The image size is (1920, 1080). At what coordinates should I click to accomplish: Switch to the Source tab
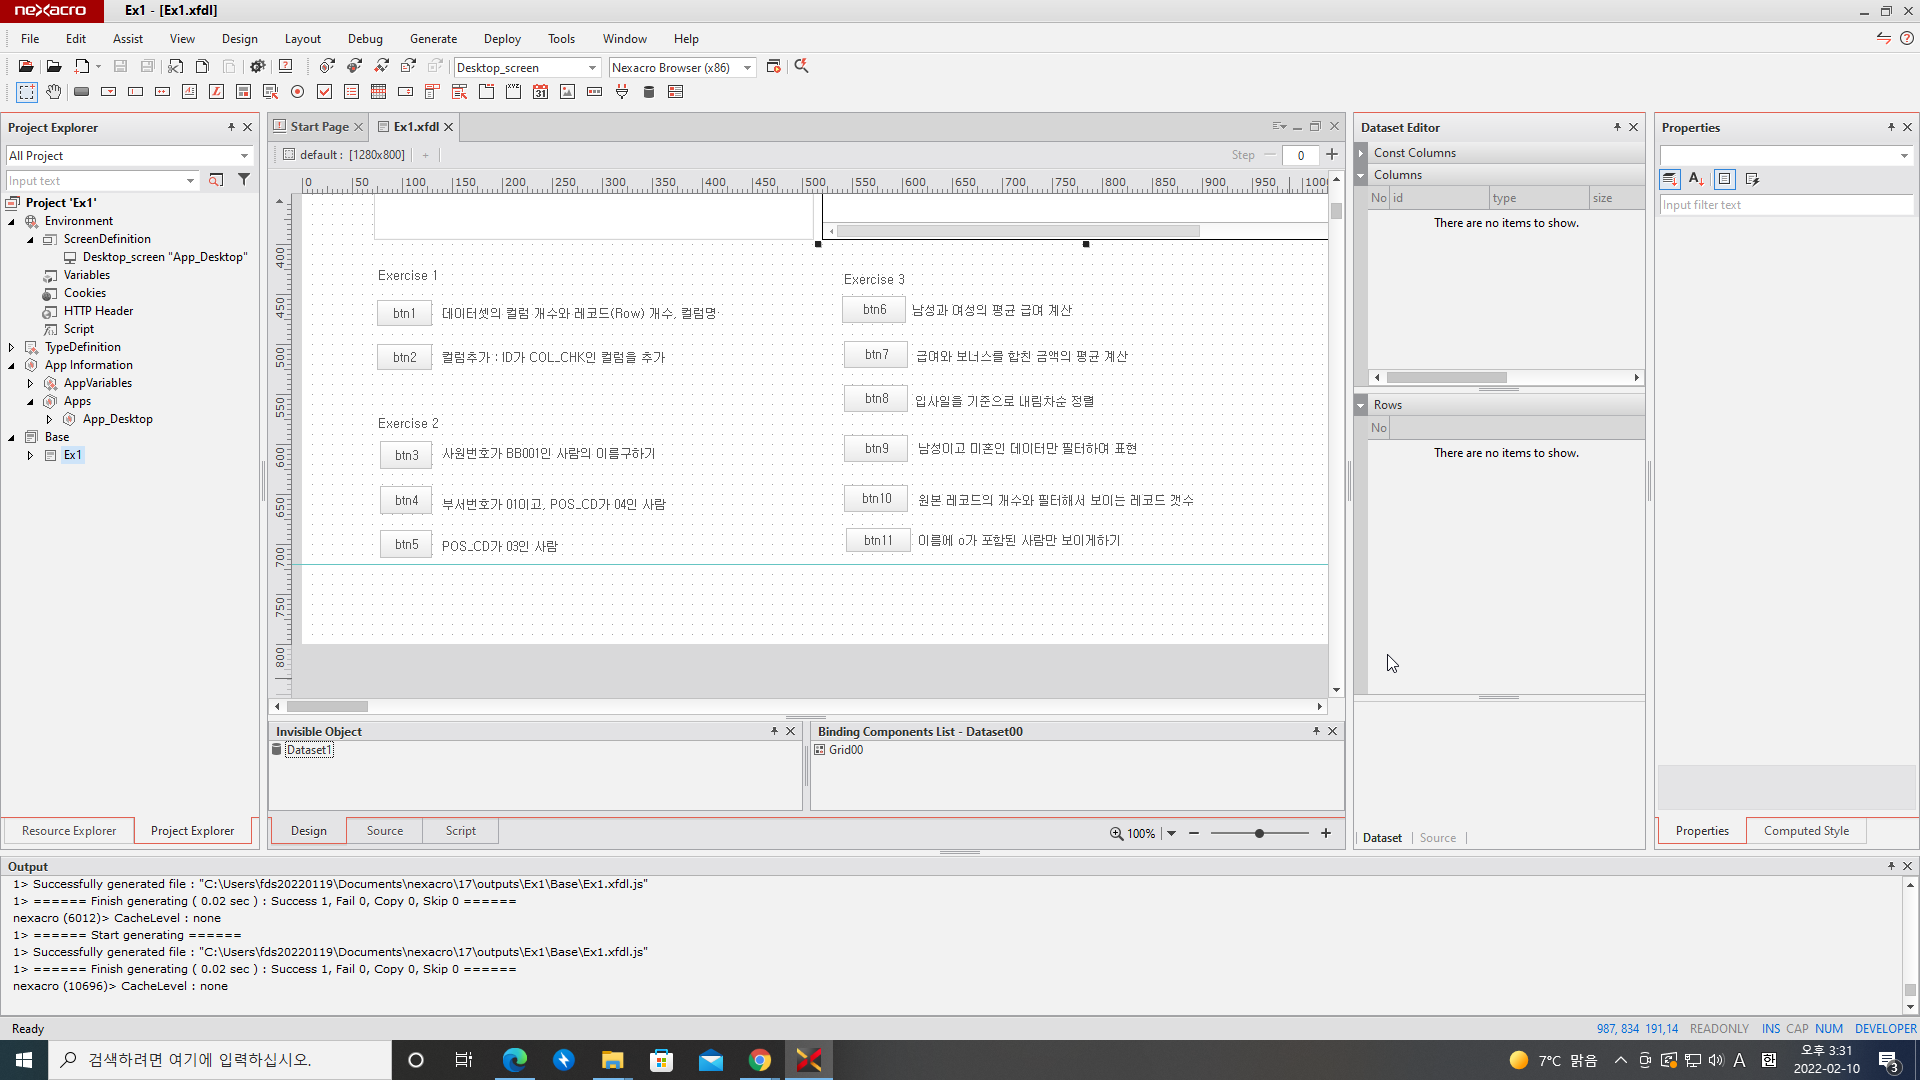(x=384, y=831)
